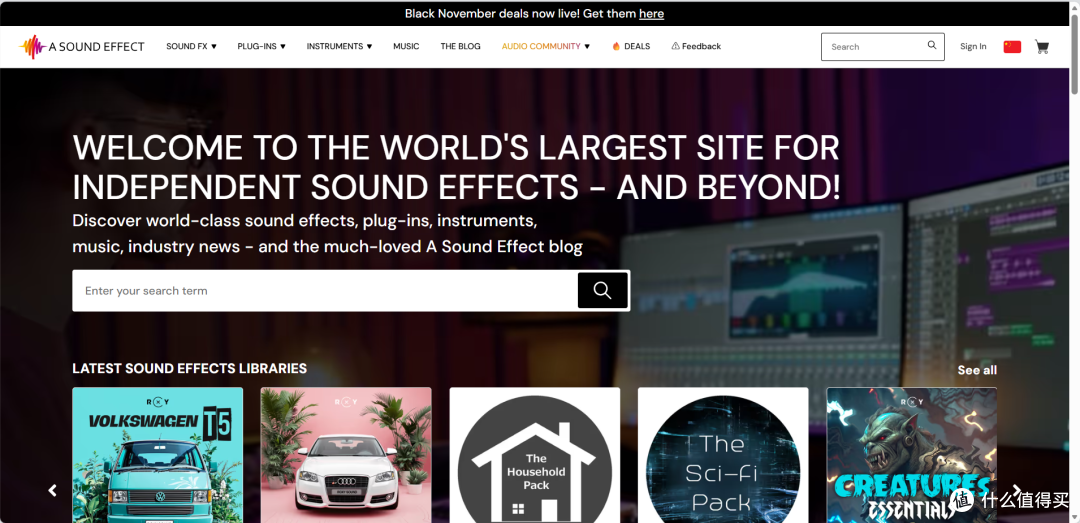Image resolution: width=1080 pixels, height=523 pixels.
Task: Click the Latest Sound Effects Libraries heading
Action: [189, 368]
